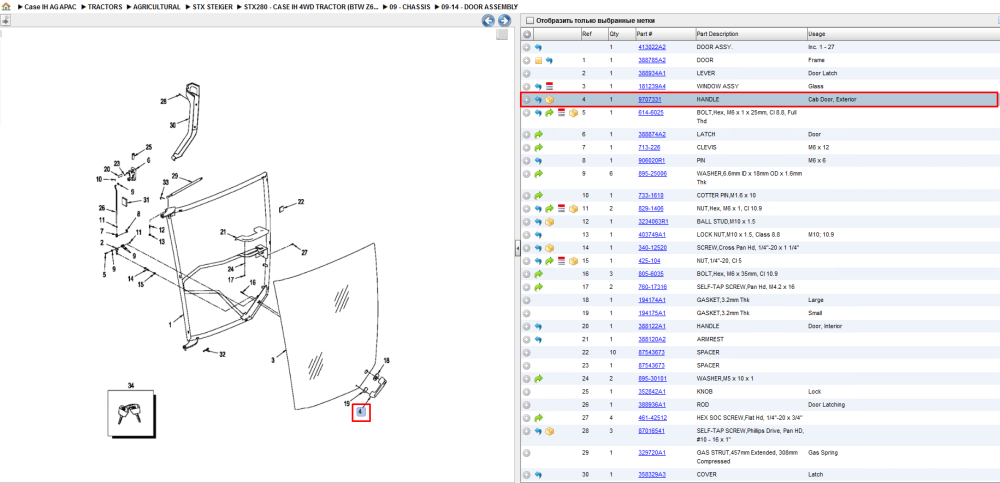Click the box icon on part 87016541 row
1000x483 pixels.
(x=549, y=431)
